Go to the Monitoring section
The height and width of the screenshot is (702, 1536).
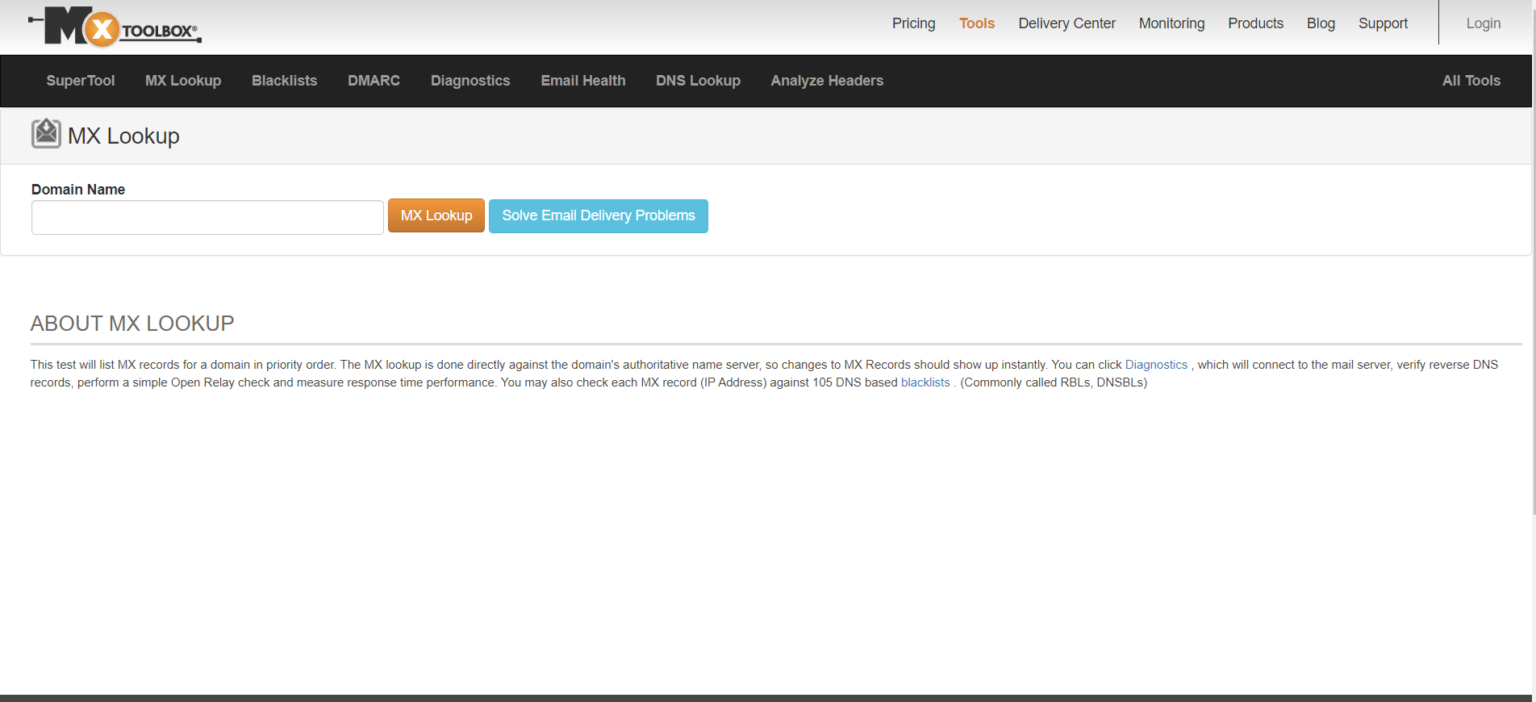click(x=1171, y=23)
